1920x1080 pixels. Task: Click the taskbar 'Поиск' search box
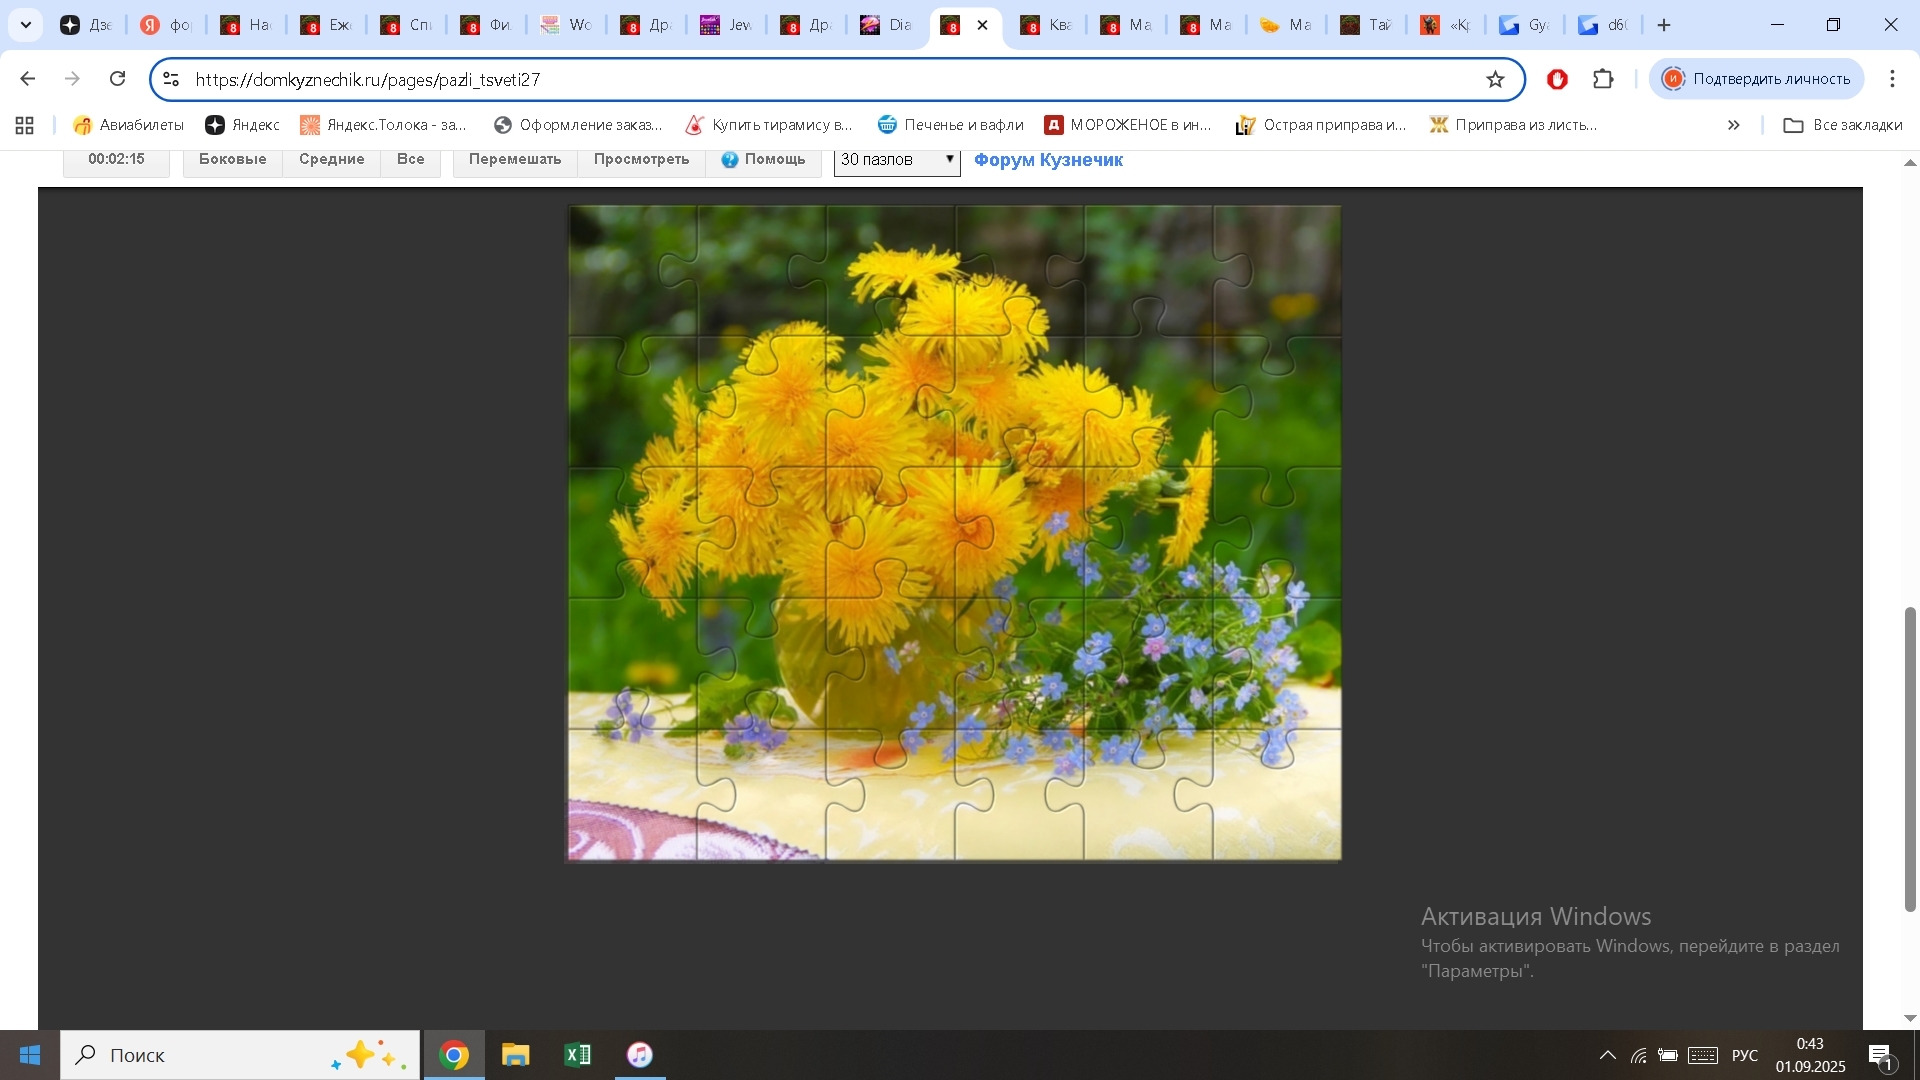(240, 1055)
